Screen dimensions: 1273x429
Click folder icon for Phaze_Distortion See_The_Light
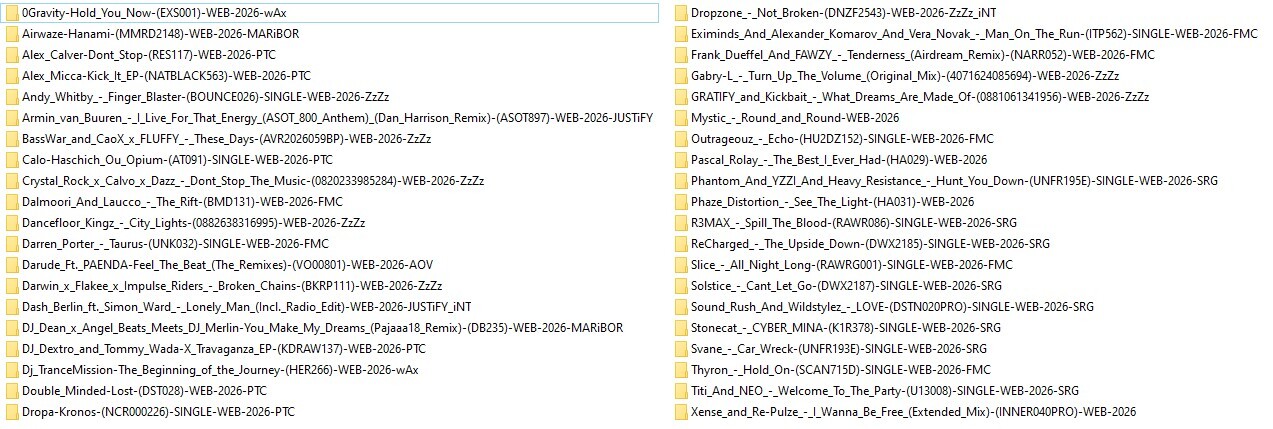click(680, 202)
